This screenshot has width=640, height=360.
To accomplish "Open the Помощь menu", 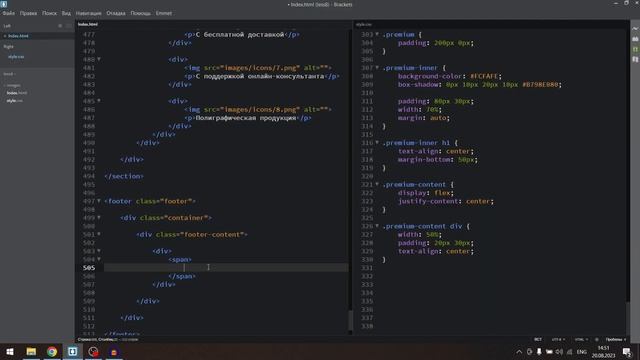I will 140,13.
